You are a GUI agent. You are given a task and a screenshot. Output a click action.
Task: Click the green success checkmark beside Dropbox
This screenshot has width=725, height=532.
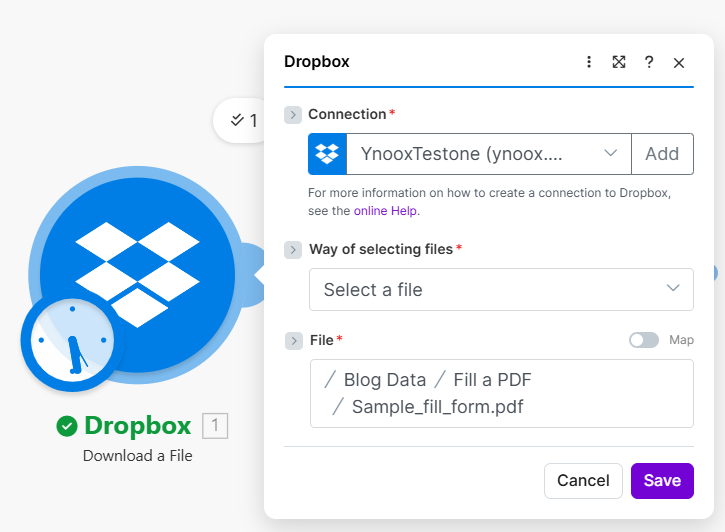coord(67,427)
